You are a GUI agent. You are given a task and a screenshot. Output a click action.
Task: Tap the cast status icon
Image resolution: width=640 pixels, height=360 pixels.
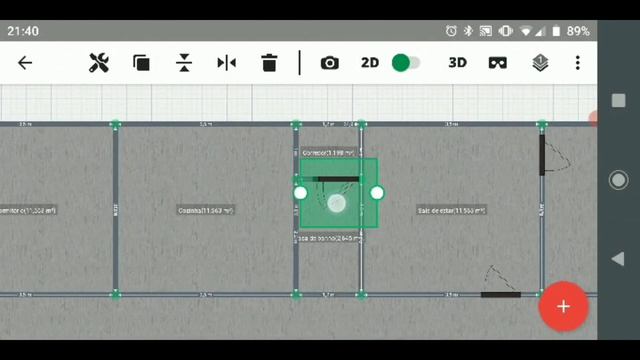pos(486,31)
